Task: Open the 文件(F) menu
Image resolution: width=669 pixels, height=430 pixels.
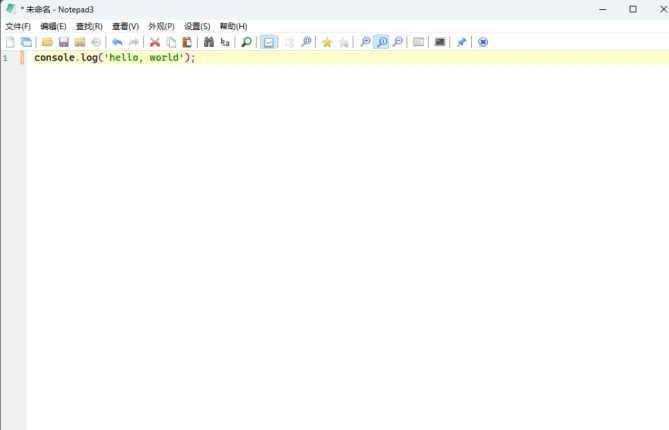Action: click(x=18, y=26)
